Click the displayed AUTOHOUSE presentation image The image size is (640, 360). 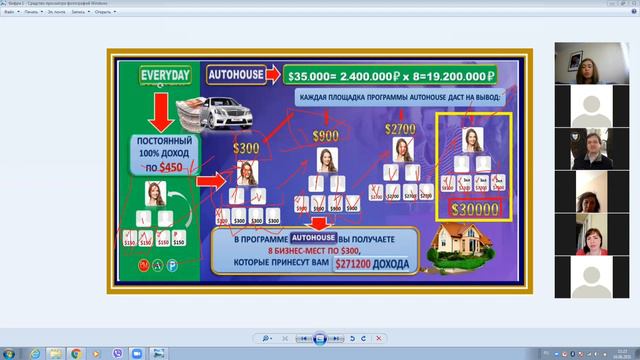(320, 171)
